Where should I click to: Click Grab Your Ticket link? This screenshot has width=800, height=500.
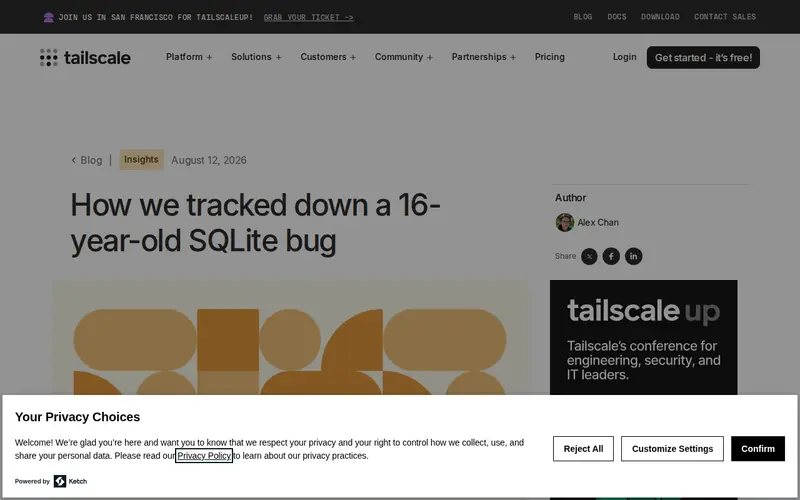(x=309, y=17)
